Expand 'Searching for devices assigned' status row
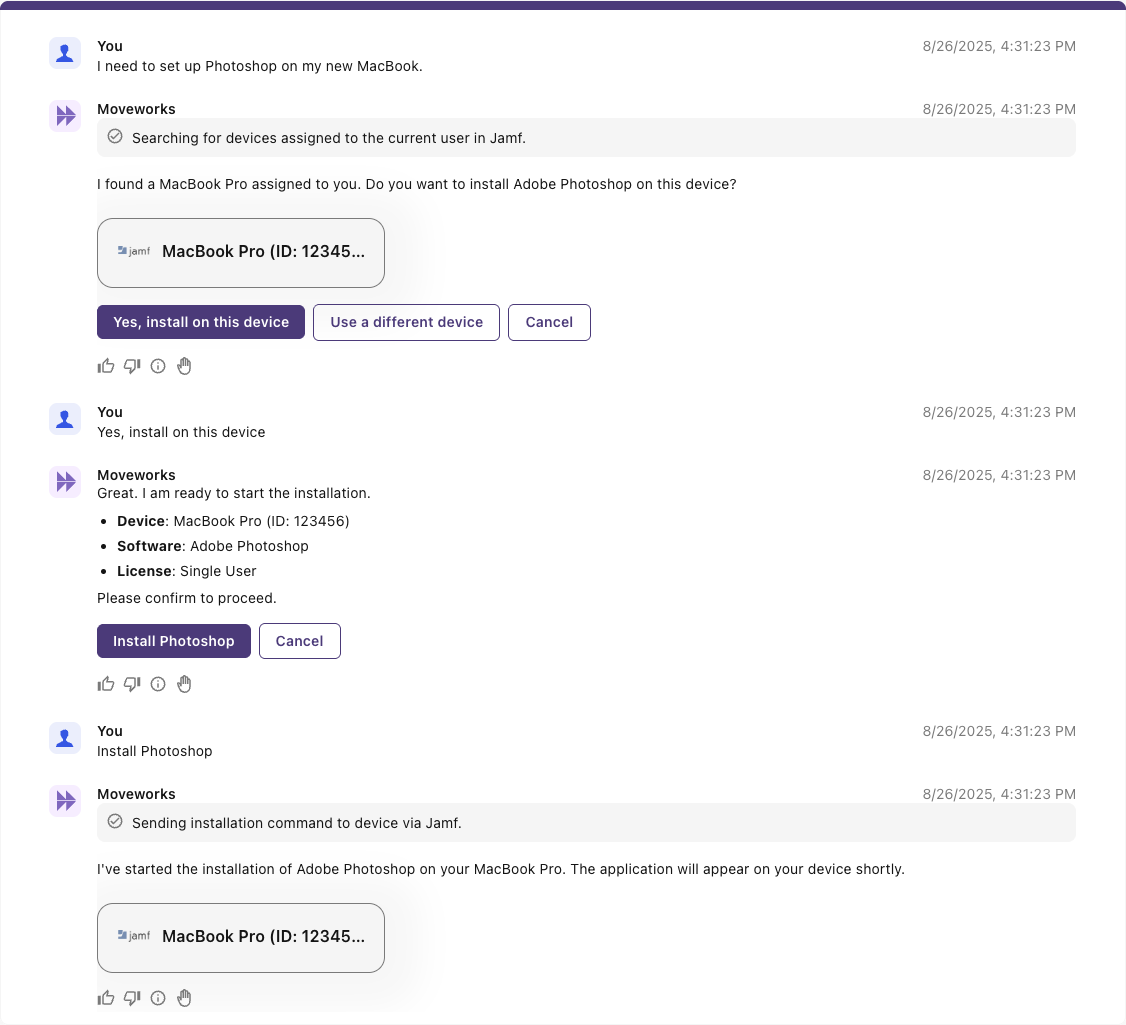The height and width of the screenshot is (1025, 1126). click(x=586, y=138)
